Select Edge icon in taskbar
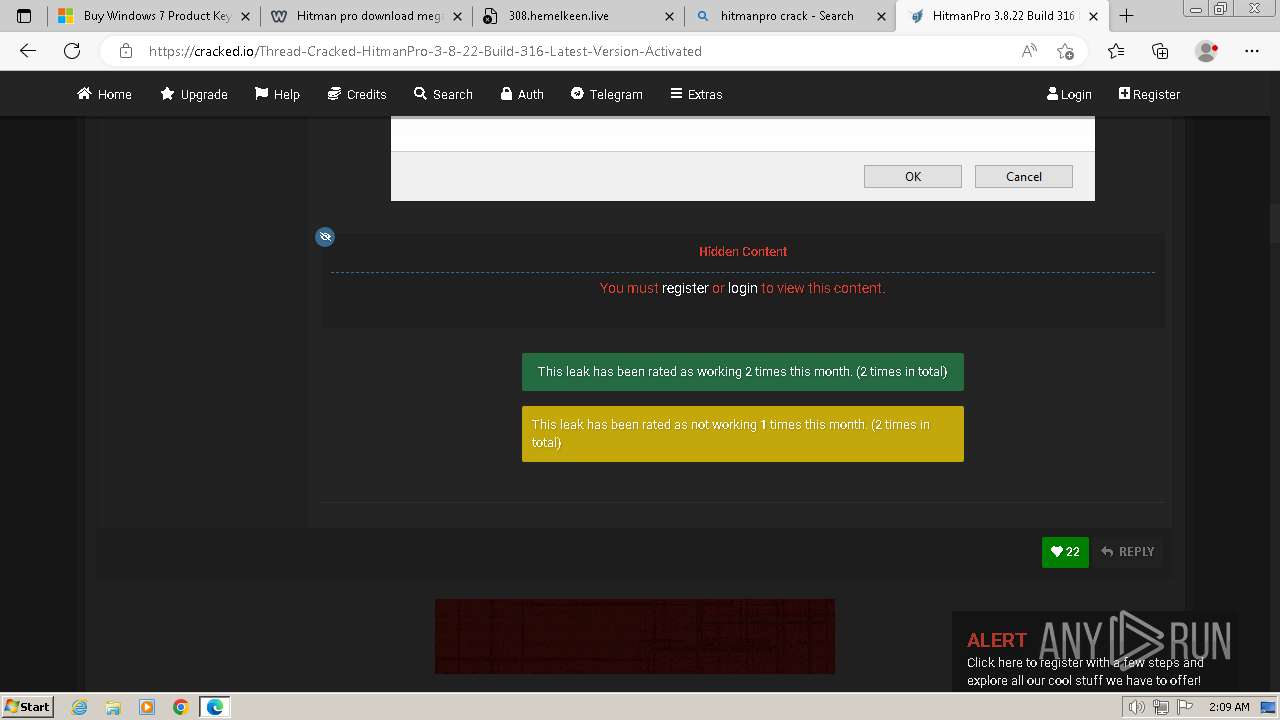 click(215, 707)
